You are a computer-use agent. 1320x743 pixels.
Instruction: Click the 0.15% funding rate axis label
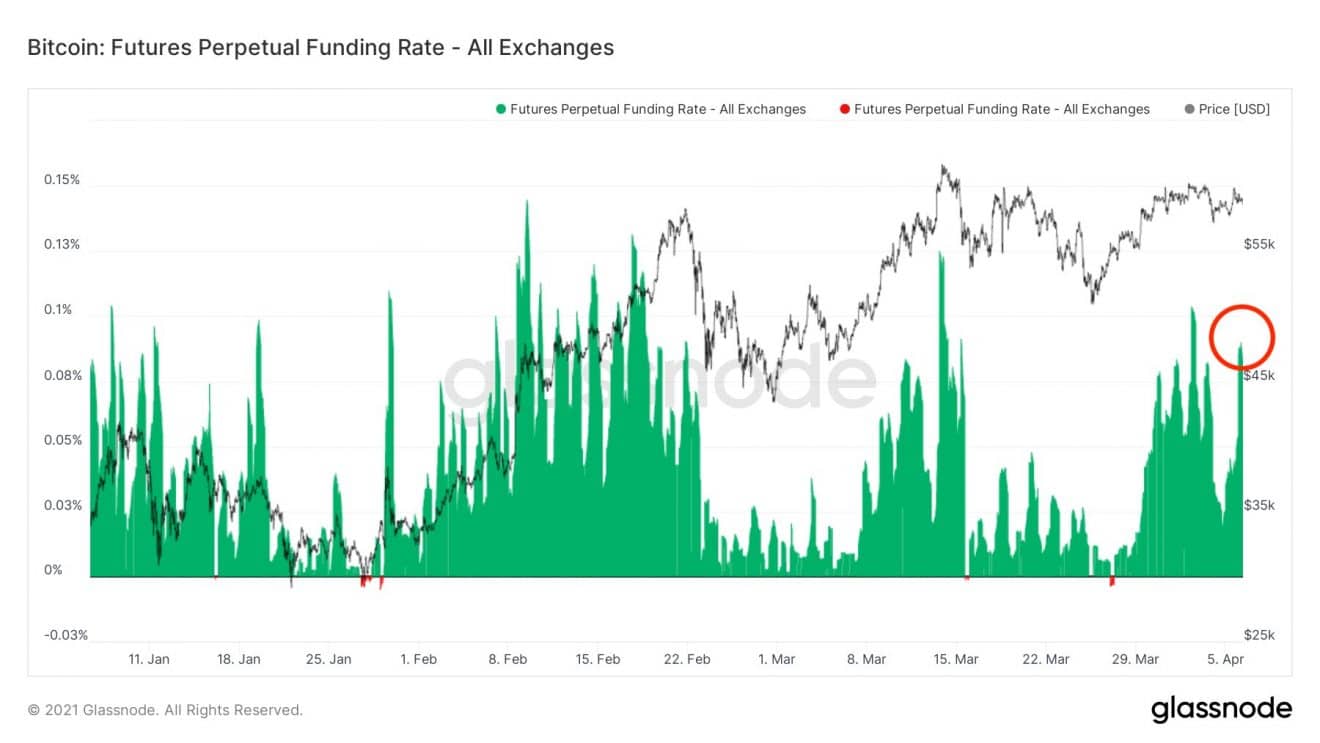61,180
